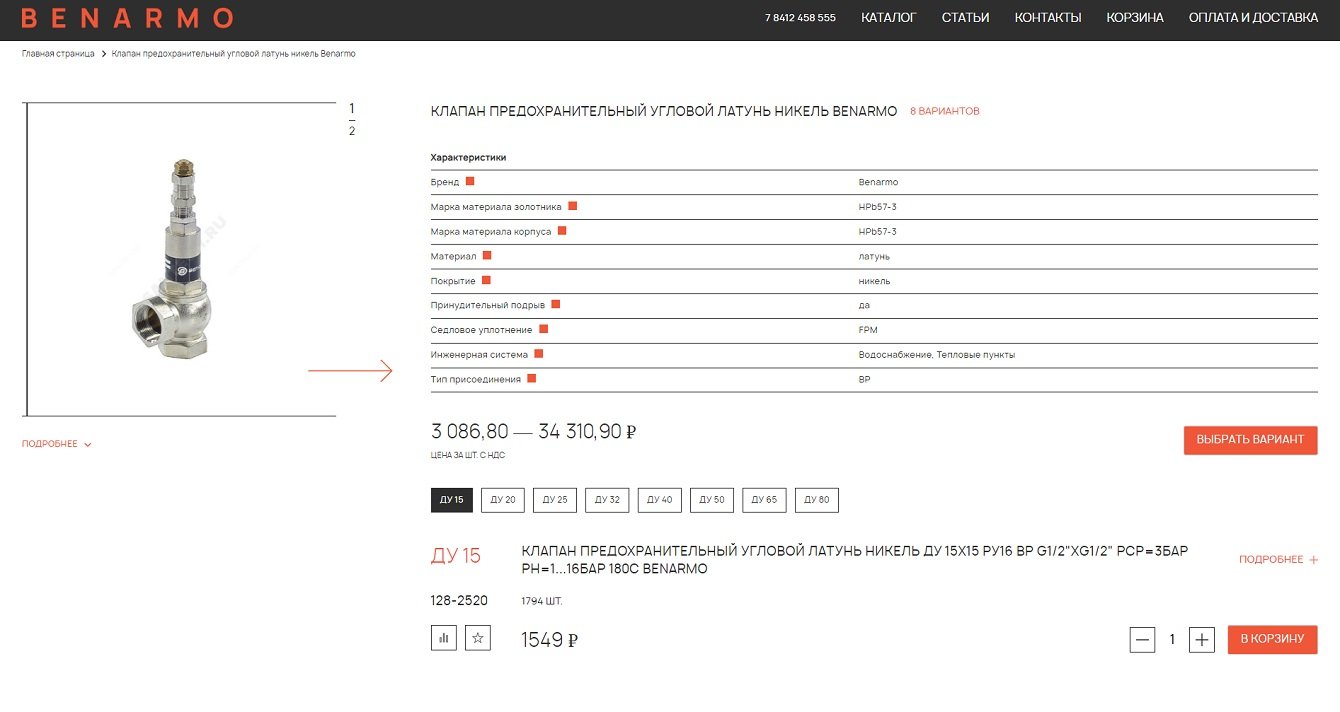Viewport: 1340px width, 712px height.
Task: Click red marker next to Инженерная система
Action: (538, 353)
